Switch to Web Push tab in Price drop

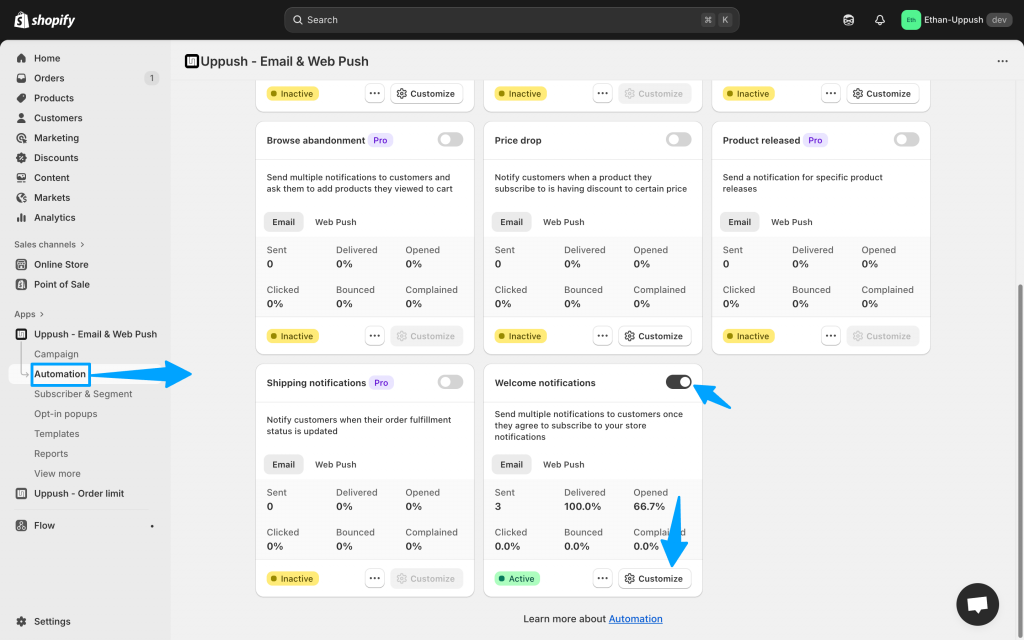[x=563, y=222]
